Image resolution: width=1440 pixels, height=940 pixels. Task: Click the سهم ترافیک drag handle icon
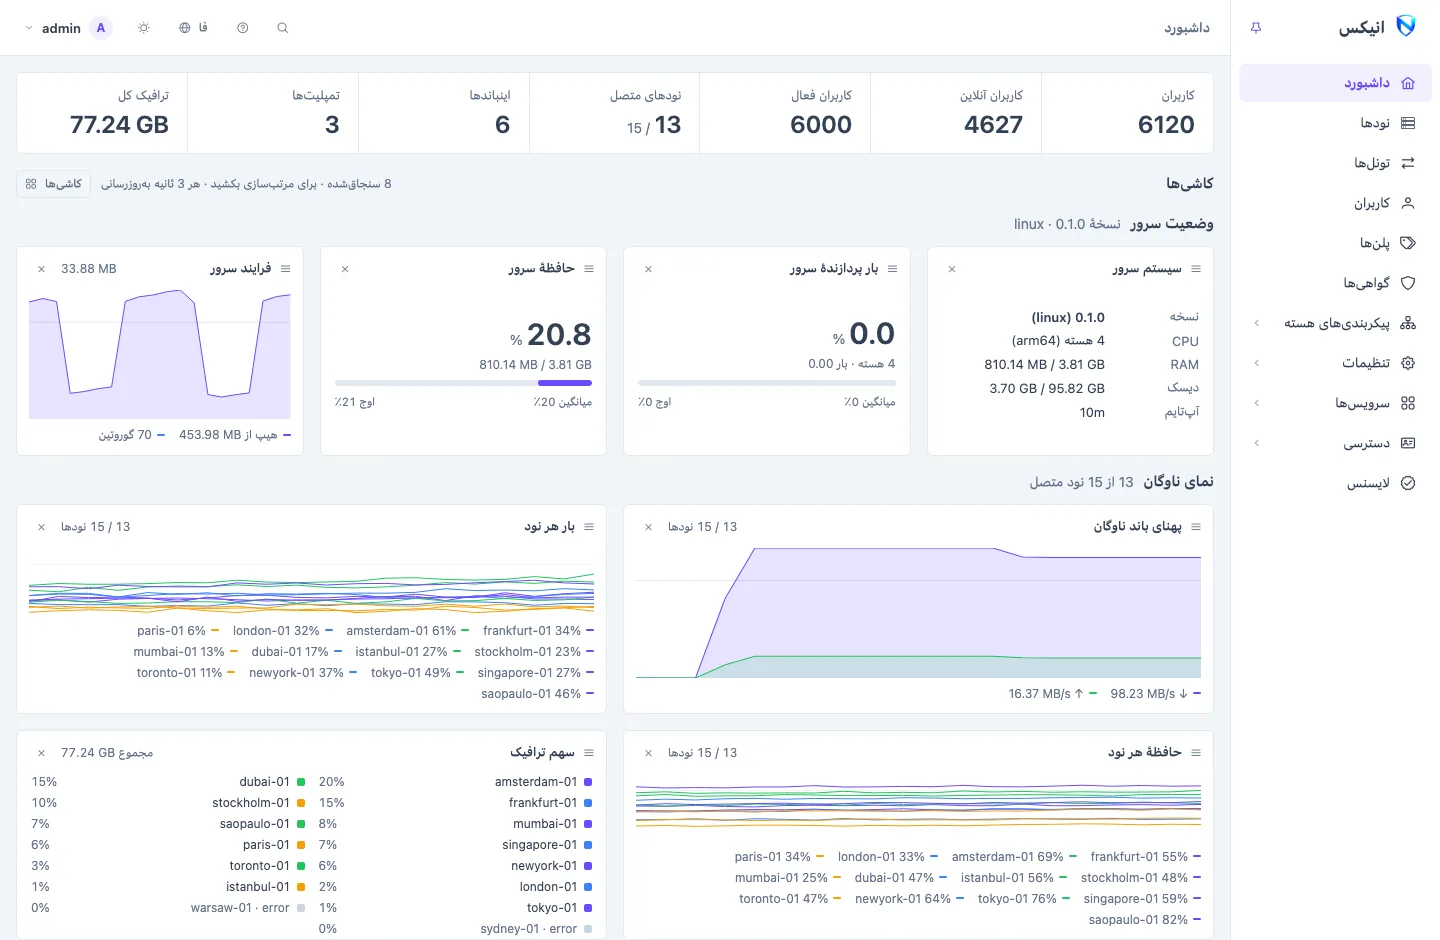(x=589, y=753)
